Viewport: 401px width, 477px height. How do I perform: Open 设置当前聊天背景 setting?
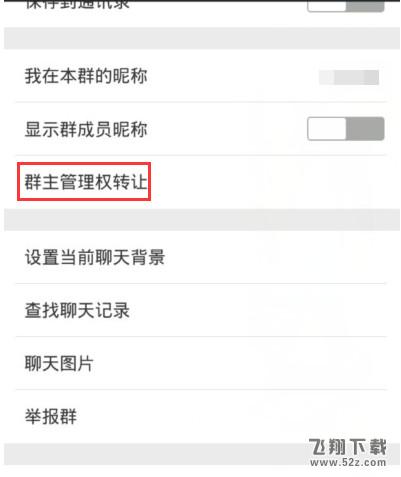(x=201, y=257)
